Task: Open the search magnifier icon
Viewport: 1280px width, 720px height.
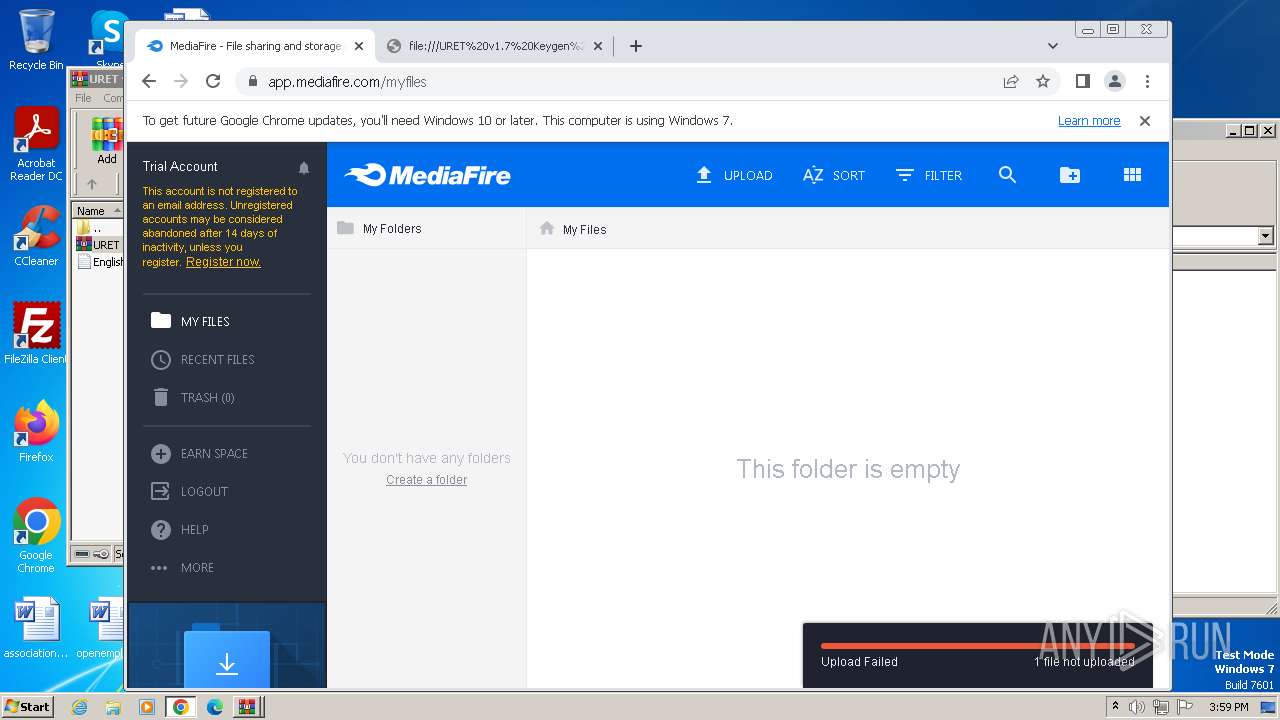Action: click(x=1007, y=175)
